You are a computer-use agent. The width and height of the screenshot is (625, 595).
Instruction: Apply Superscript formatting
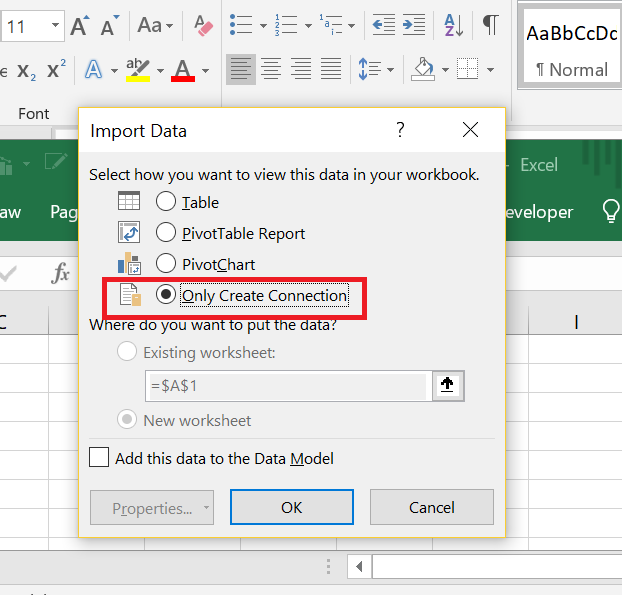[x=57, y=70]
